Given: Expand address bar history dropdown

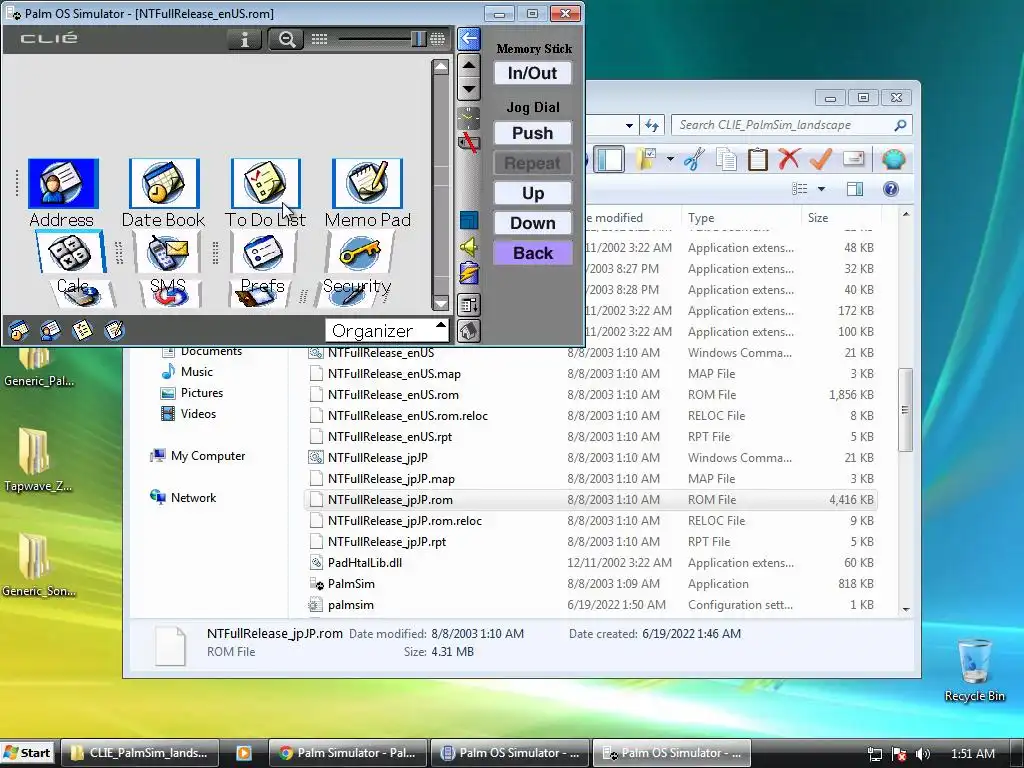Looking at the screenshot, I should point(629,125).
